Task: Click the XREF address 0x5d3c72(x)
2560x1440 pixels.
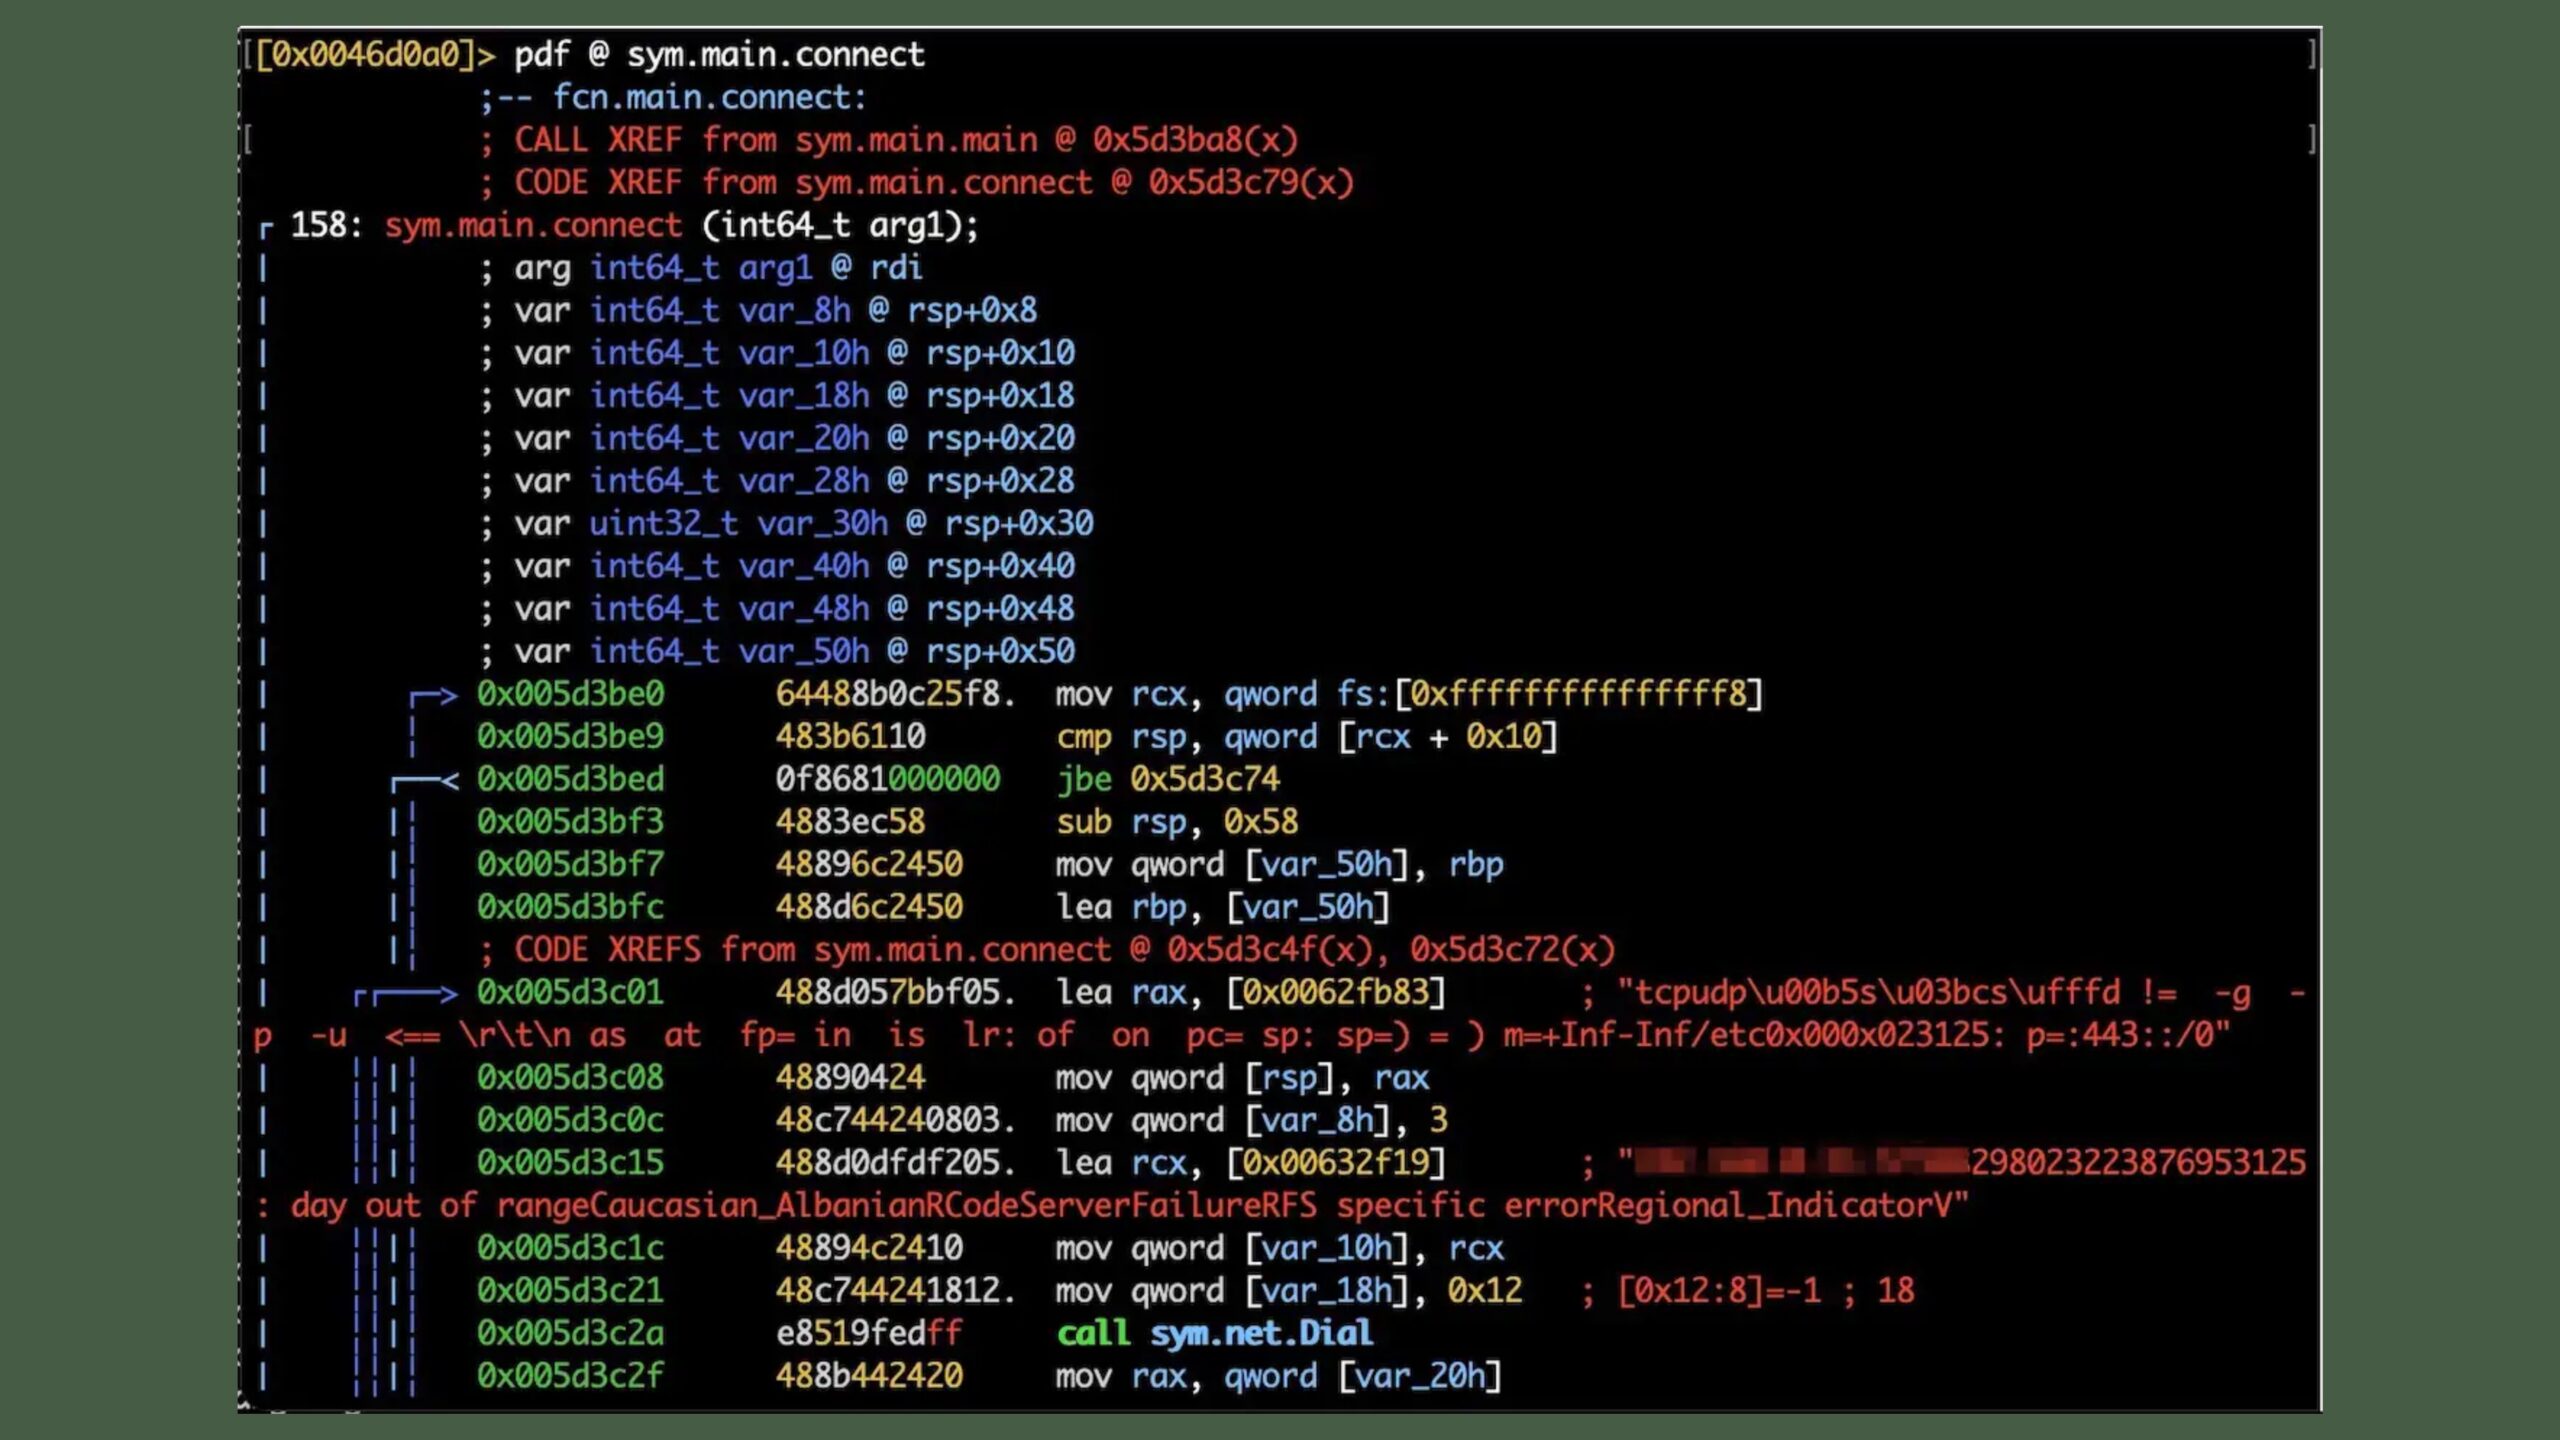Action: coord(1512,950)
